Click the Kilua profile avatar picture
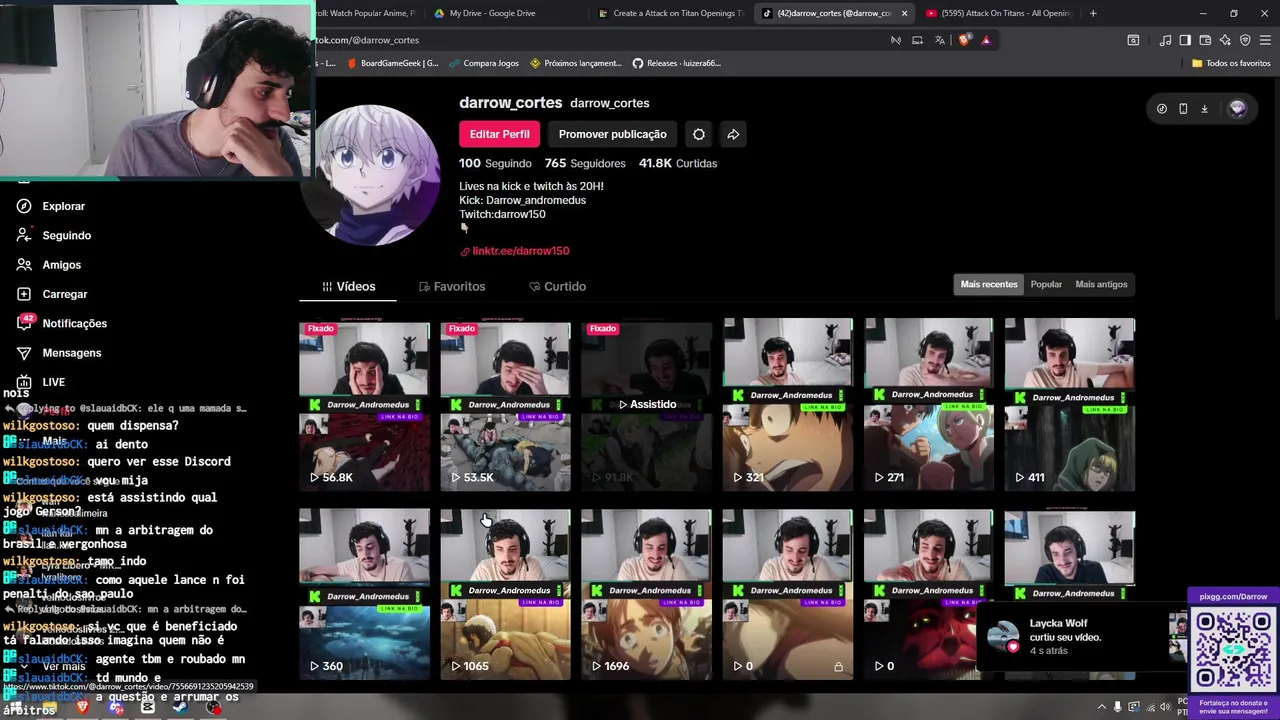This screenshot has height=720, width=1280. [x=372, y=175]
